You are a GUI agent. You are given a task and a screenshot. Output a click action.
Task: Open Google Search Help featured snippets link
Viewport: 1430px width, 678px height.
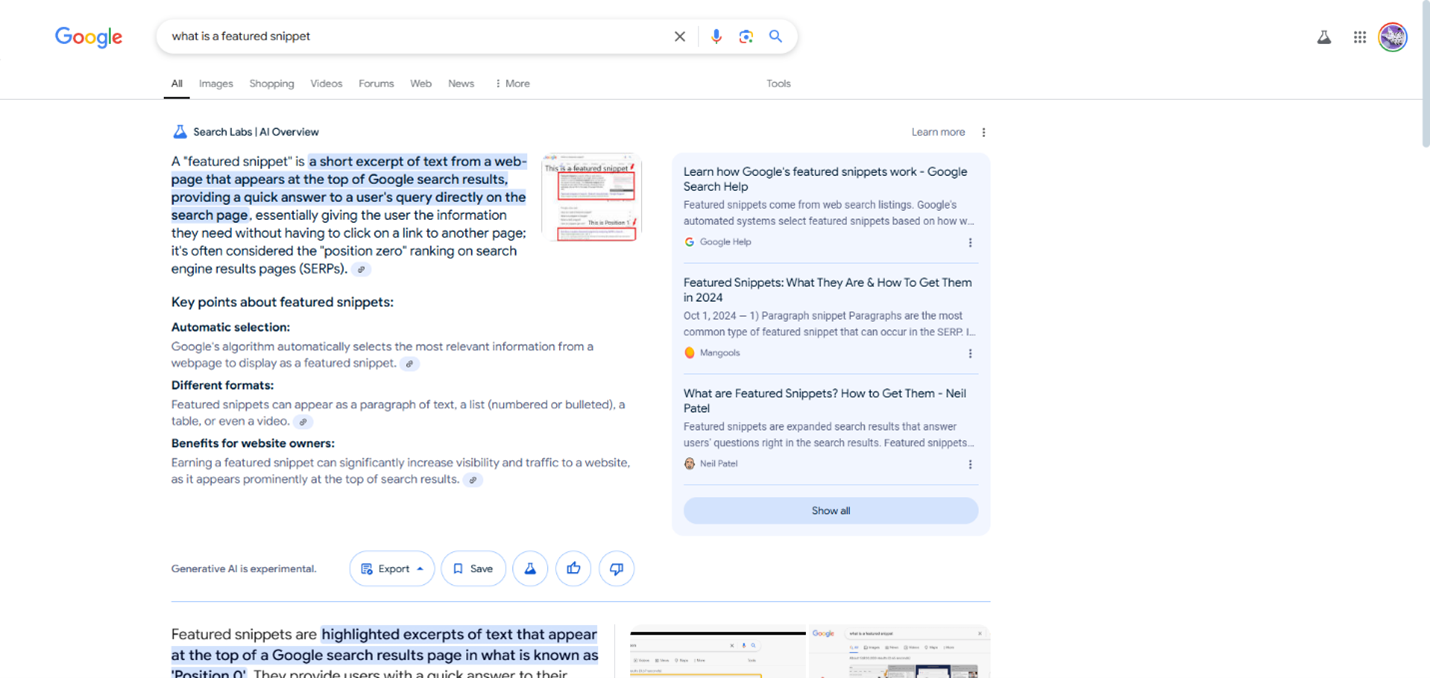825,179
